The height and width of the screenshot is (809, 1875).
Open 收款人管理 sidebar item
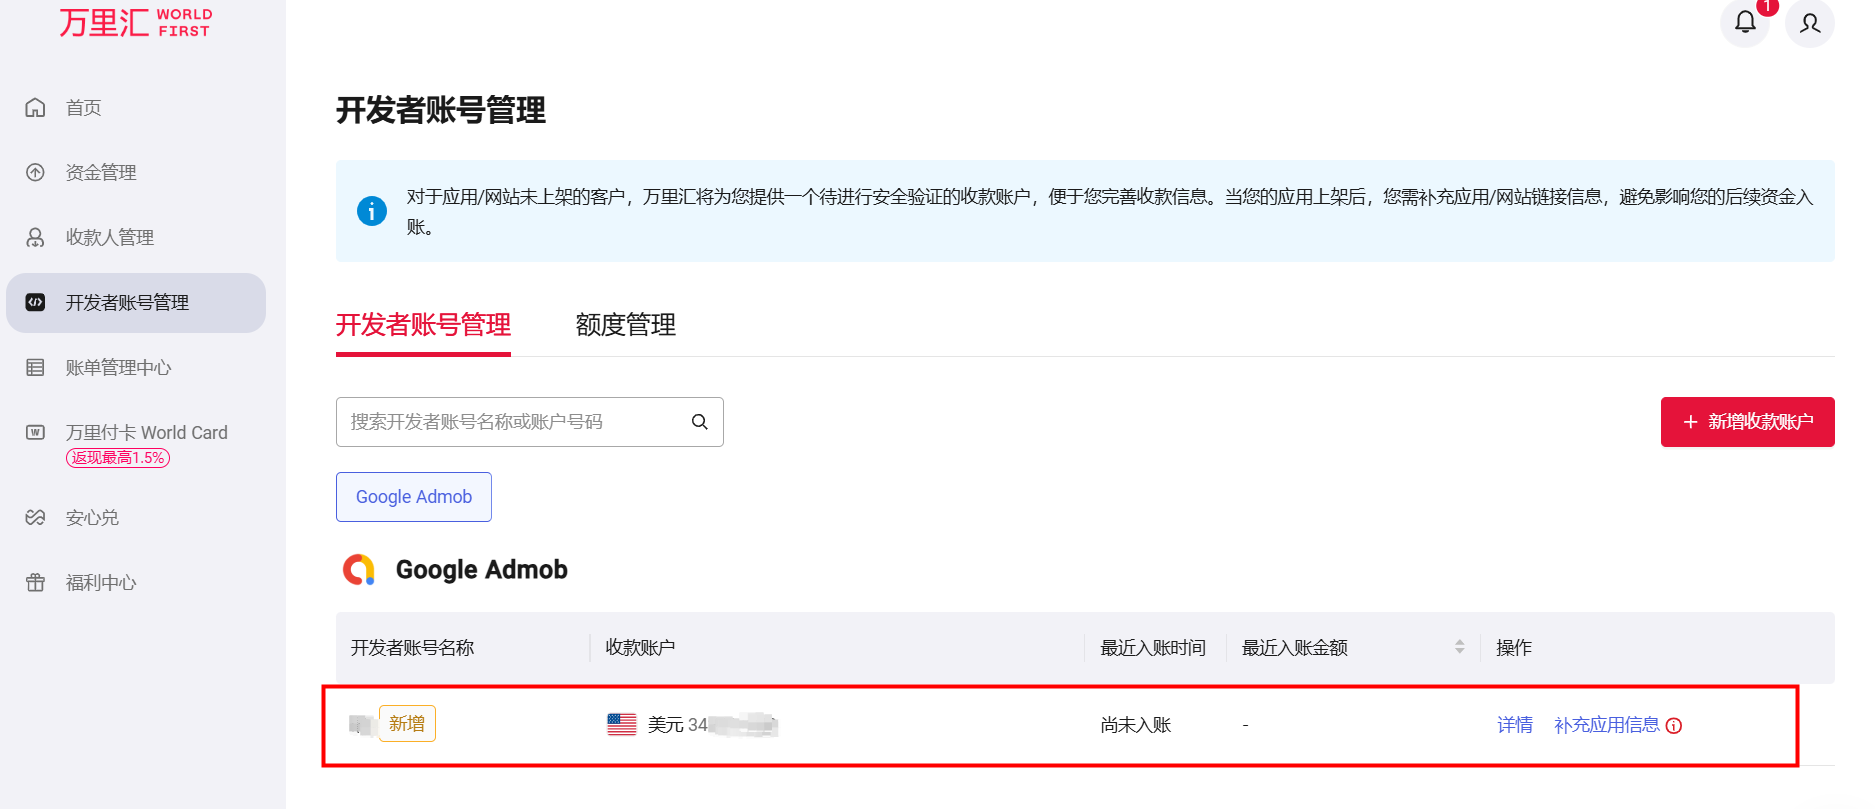109,238
